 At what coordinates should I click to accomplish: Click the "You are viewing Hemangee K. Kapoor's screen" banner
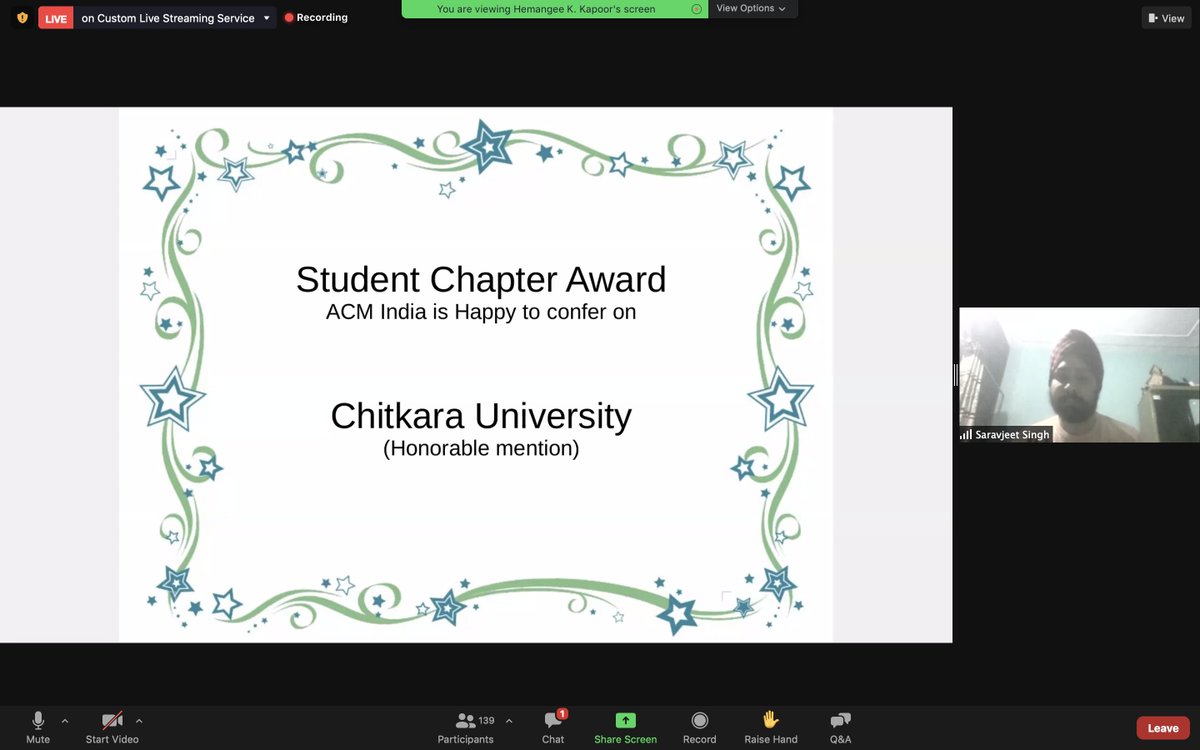555,9
